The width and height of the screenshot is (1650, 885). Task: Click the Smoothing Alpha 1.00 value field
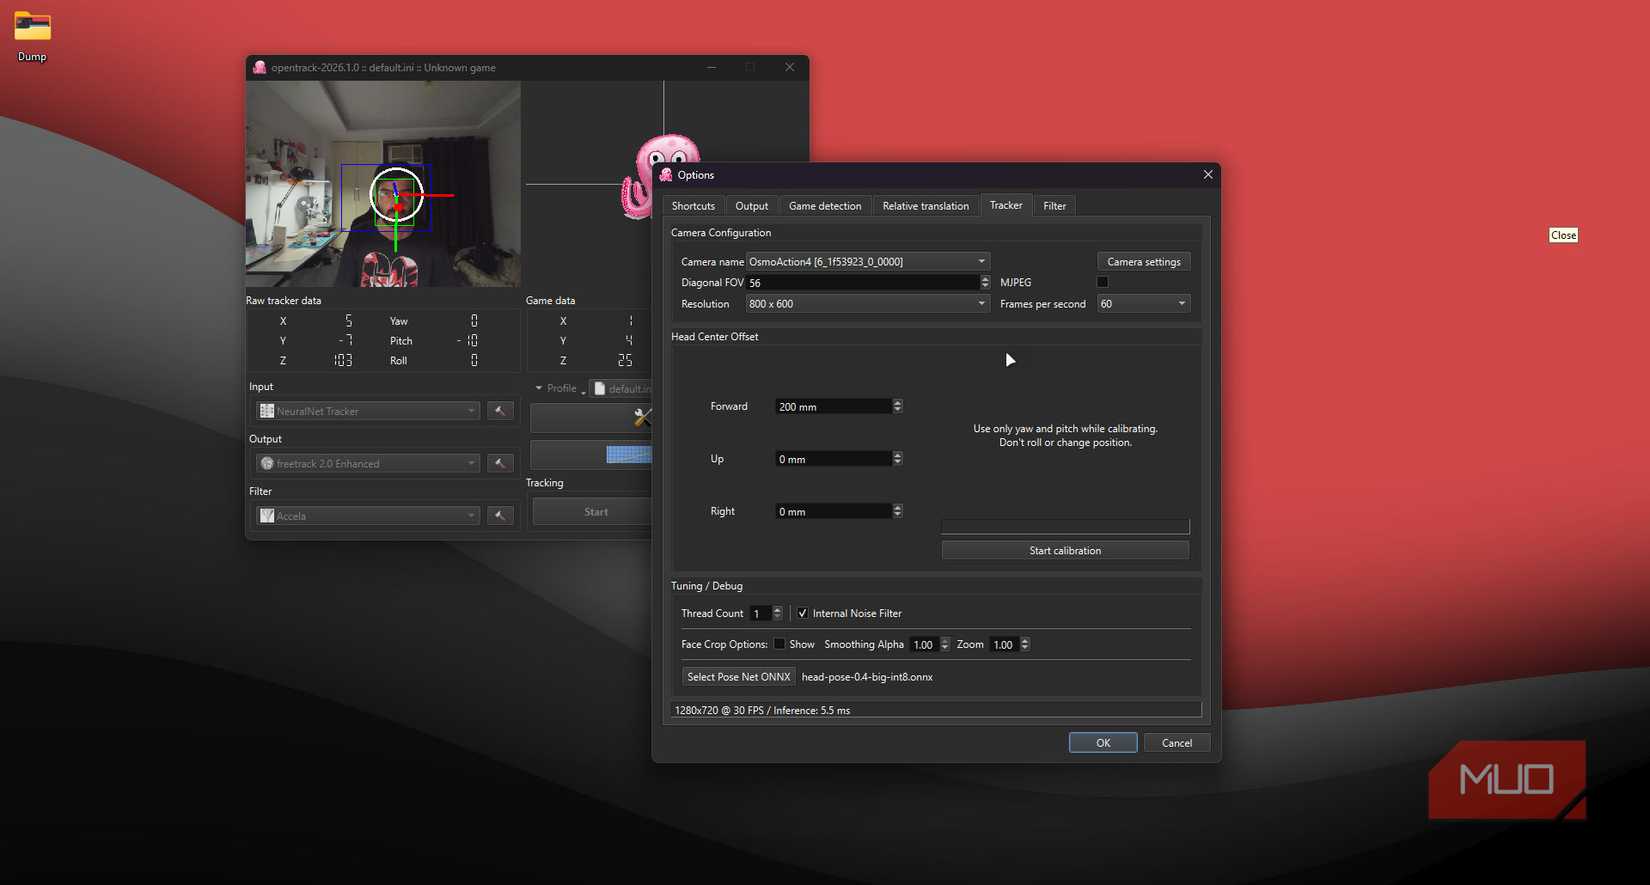coord(925,644)
